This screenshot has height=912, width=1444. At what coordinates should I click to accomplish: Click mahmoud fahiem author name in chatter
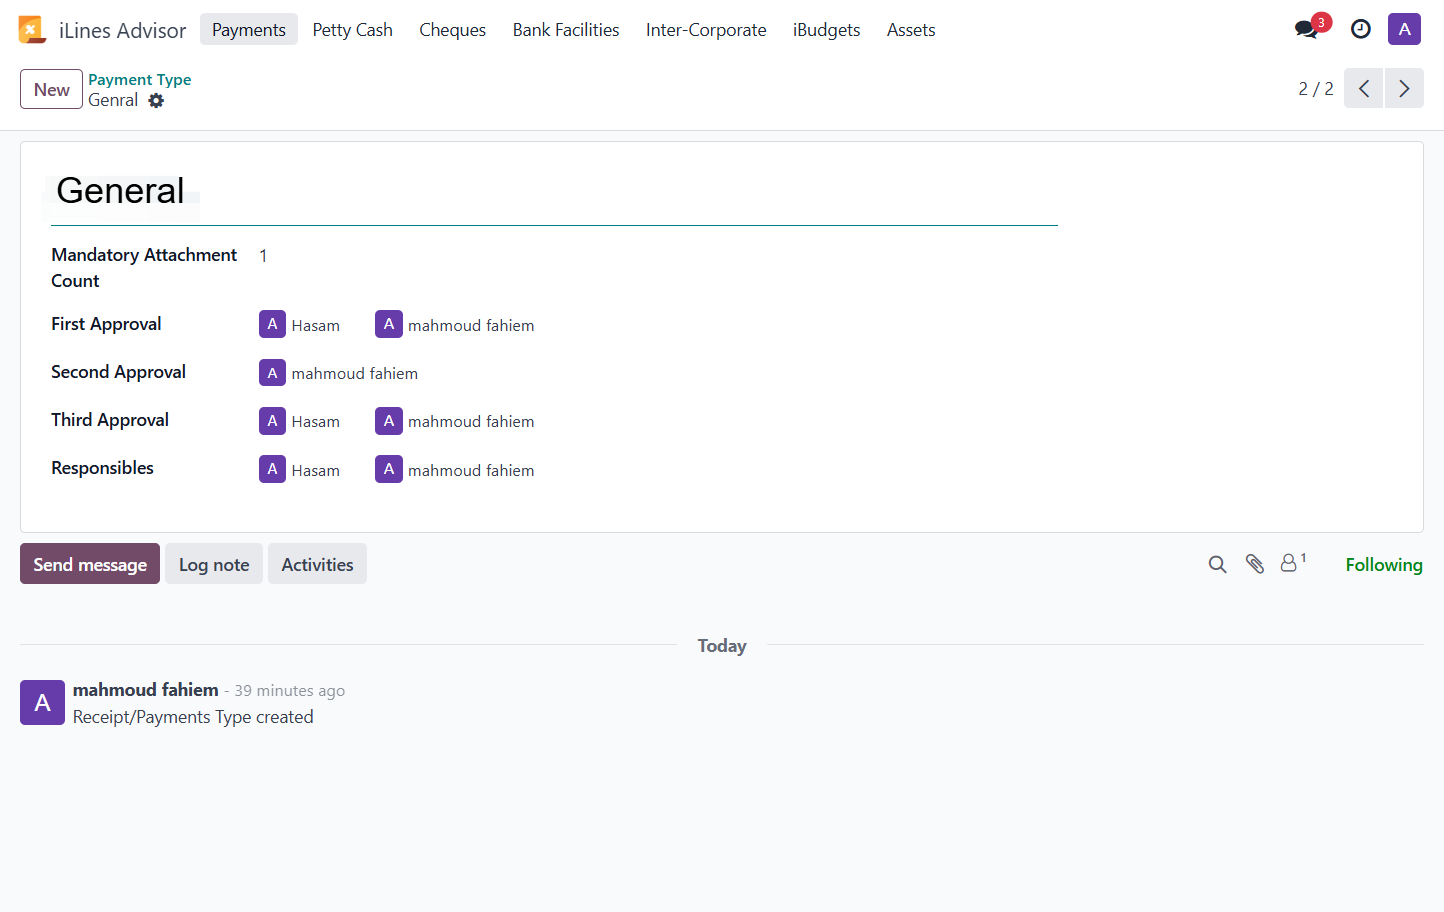(x=146, y=690)
